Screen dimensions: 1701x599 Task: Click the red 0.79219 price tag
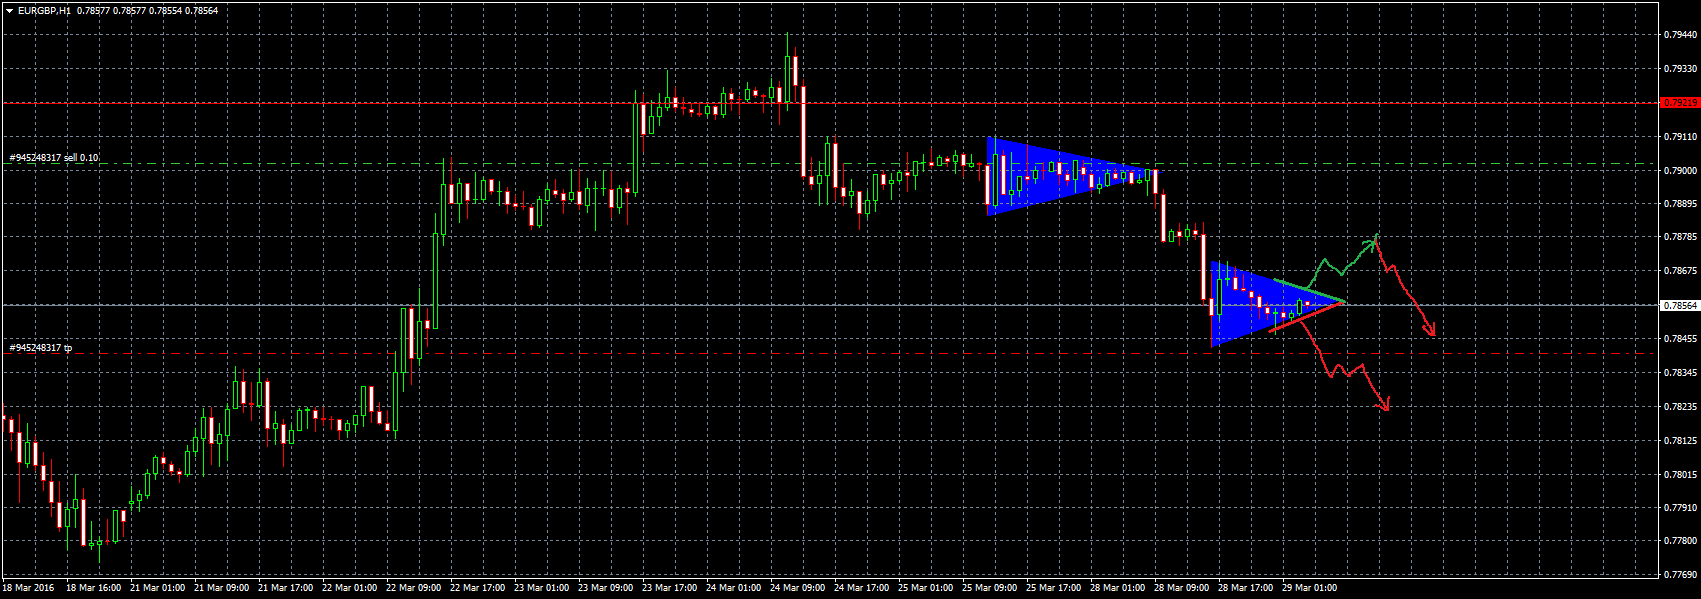coord(1679,103)
